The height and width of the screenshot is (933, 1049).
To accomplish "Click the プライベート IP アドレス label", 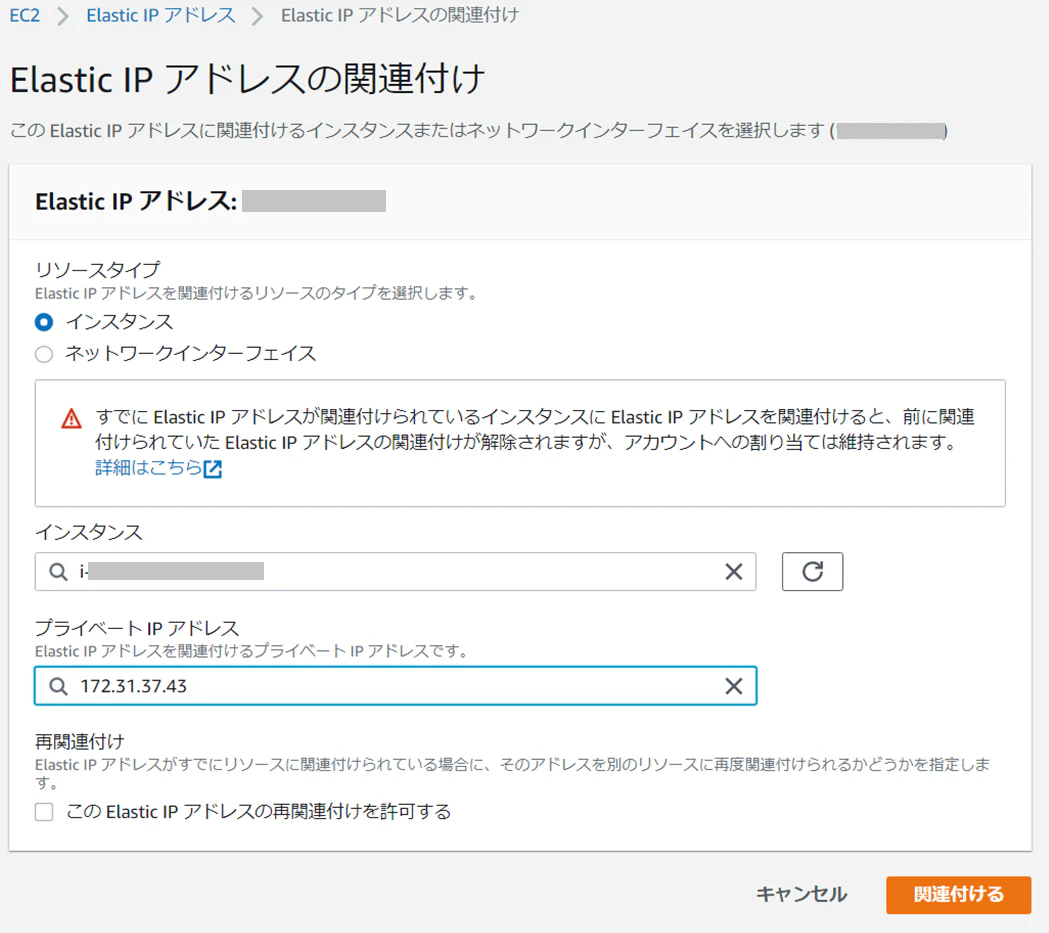I will pos(137,628).
